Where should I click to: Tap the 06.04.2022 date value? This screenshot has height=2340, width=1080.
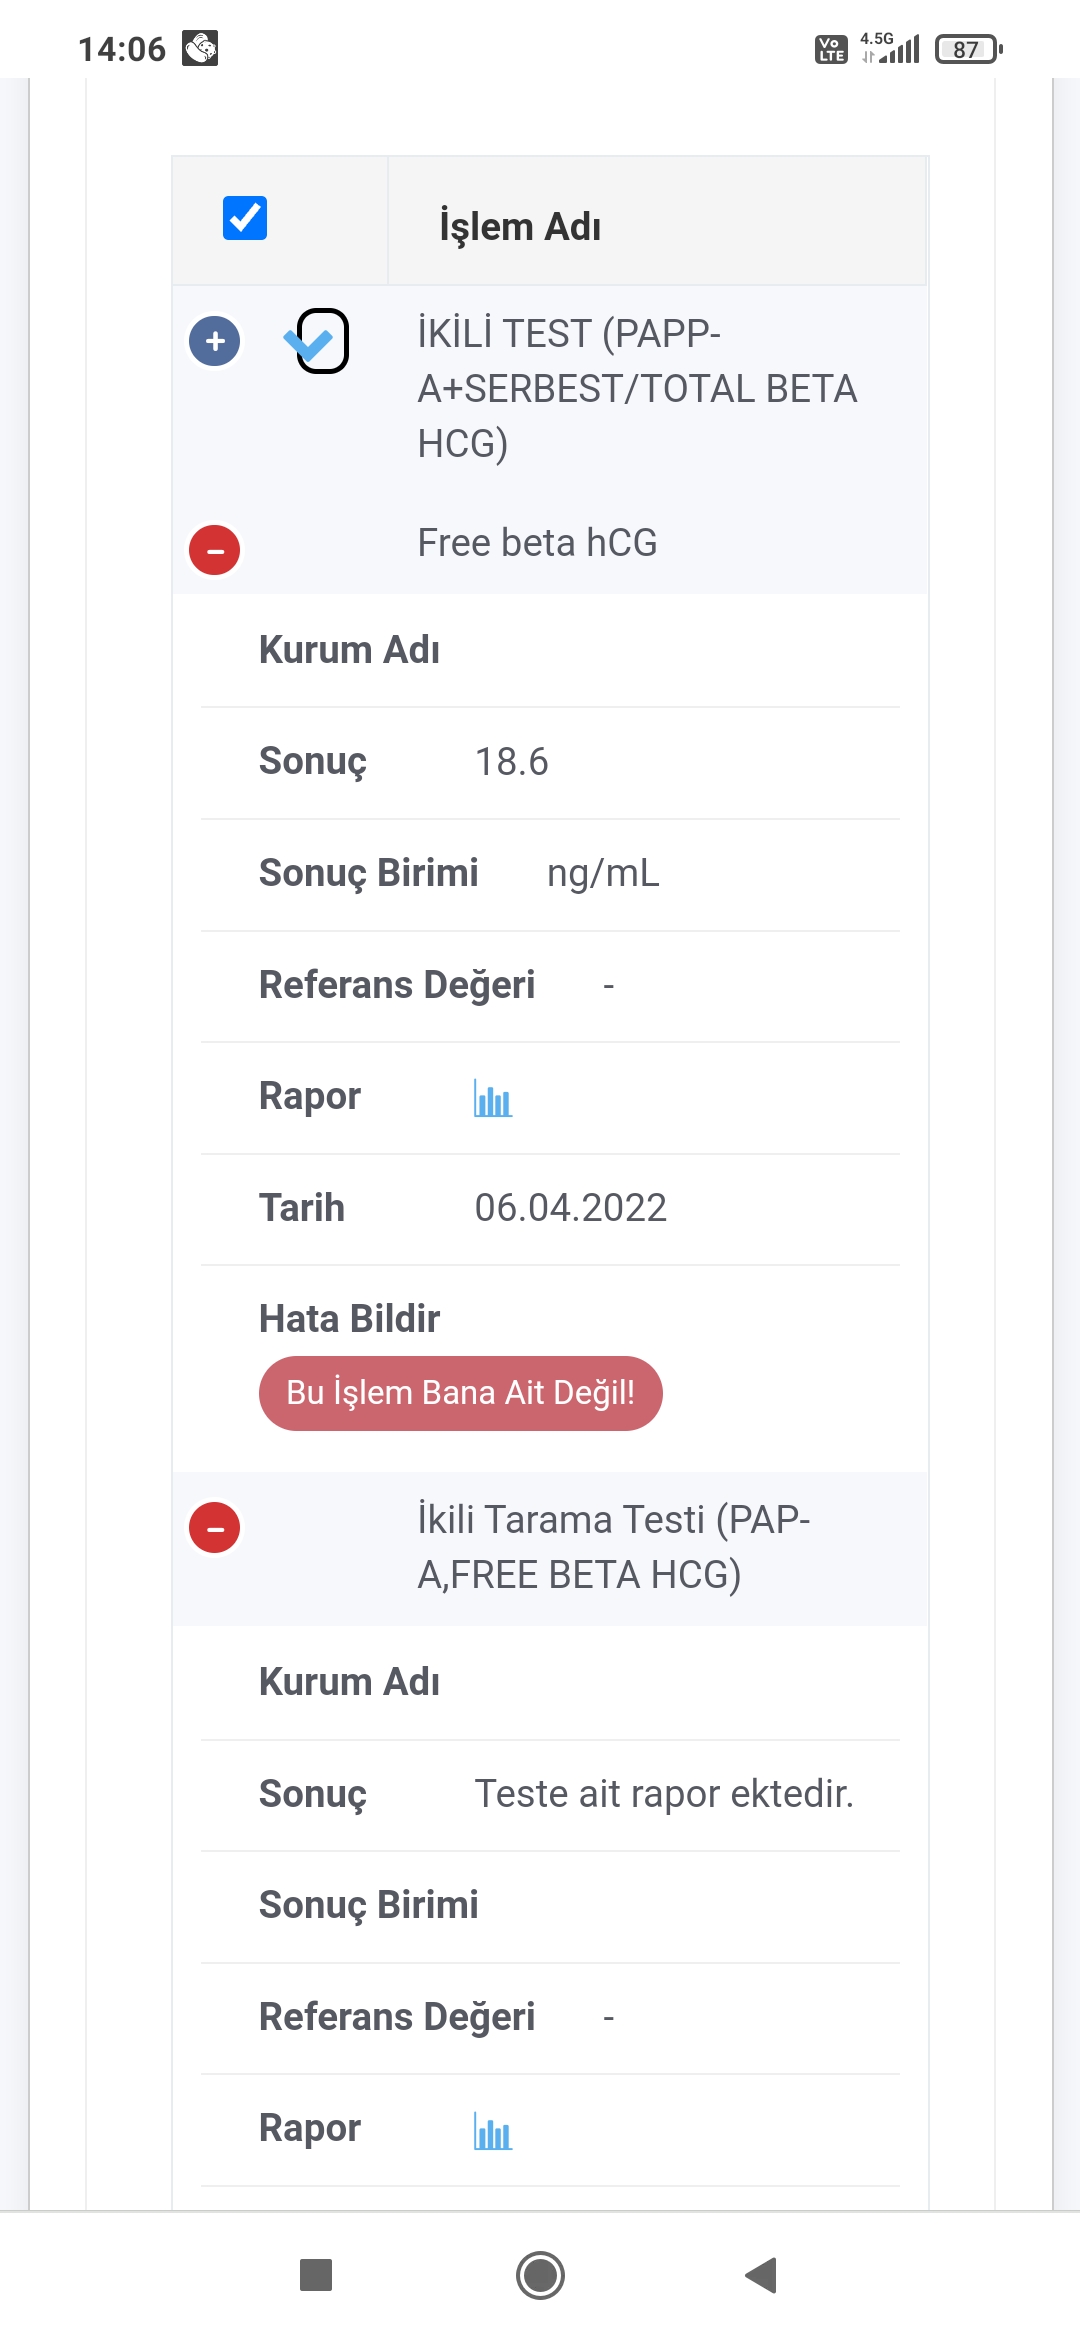tap(570, 1208)
